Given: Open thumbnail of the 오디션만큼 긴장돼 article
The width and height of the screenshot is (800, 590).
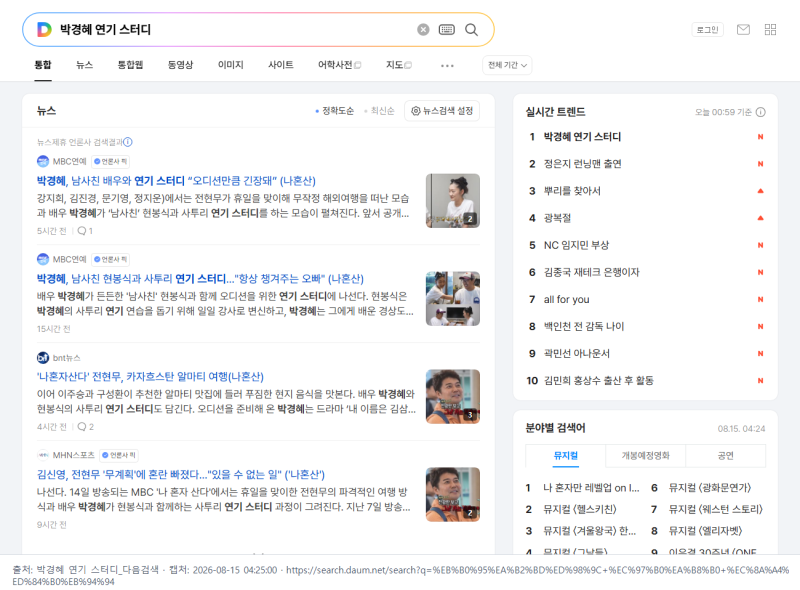Looking at the screenshot, I should (x=453, y=201).
